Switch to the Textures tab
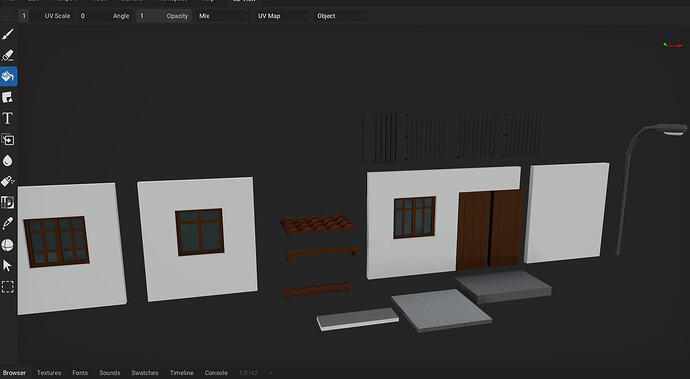This screenshot has height=379, width=690. 49,373
